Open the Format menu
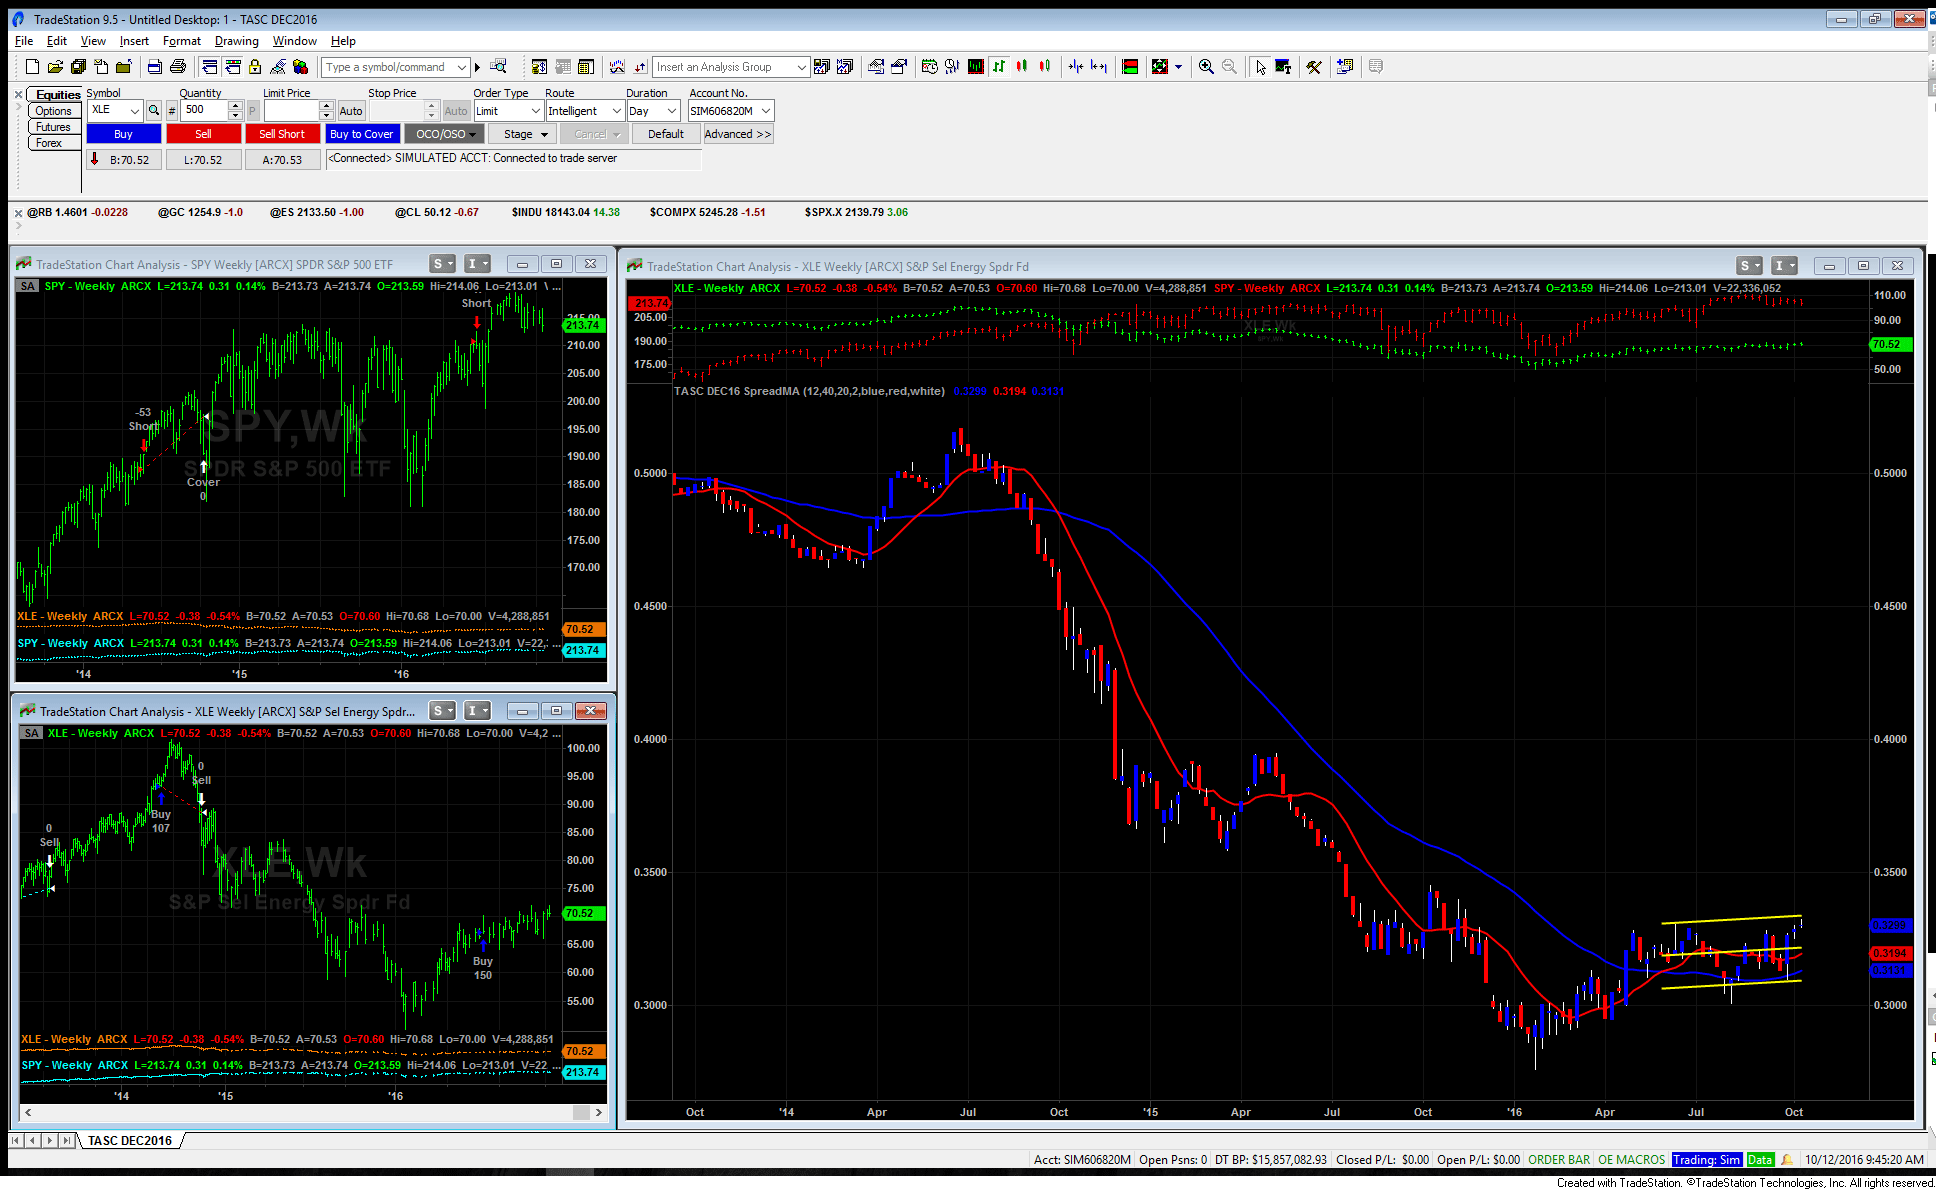 click(182, 41)
